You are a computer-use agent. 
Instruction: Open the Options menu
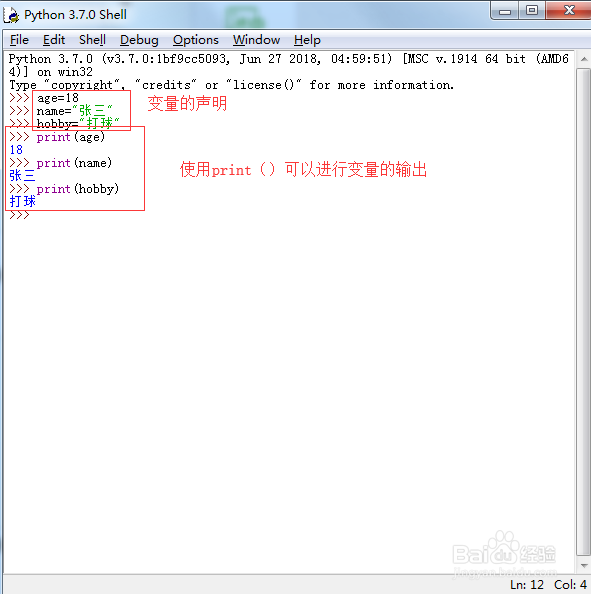(x=196, y=40)
